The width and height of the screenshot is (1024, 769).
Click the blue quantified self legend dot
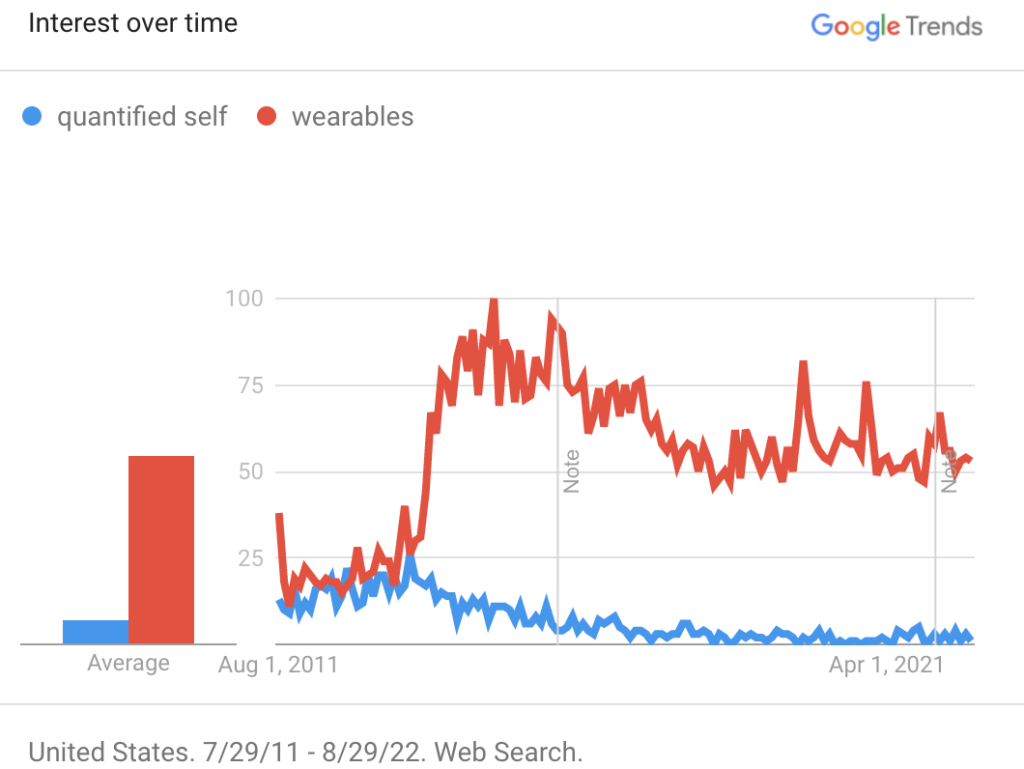pyautogui.click(x=33, y=117)
